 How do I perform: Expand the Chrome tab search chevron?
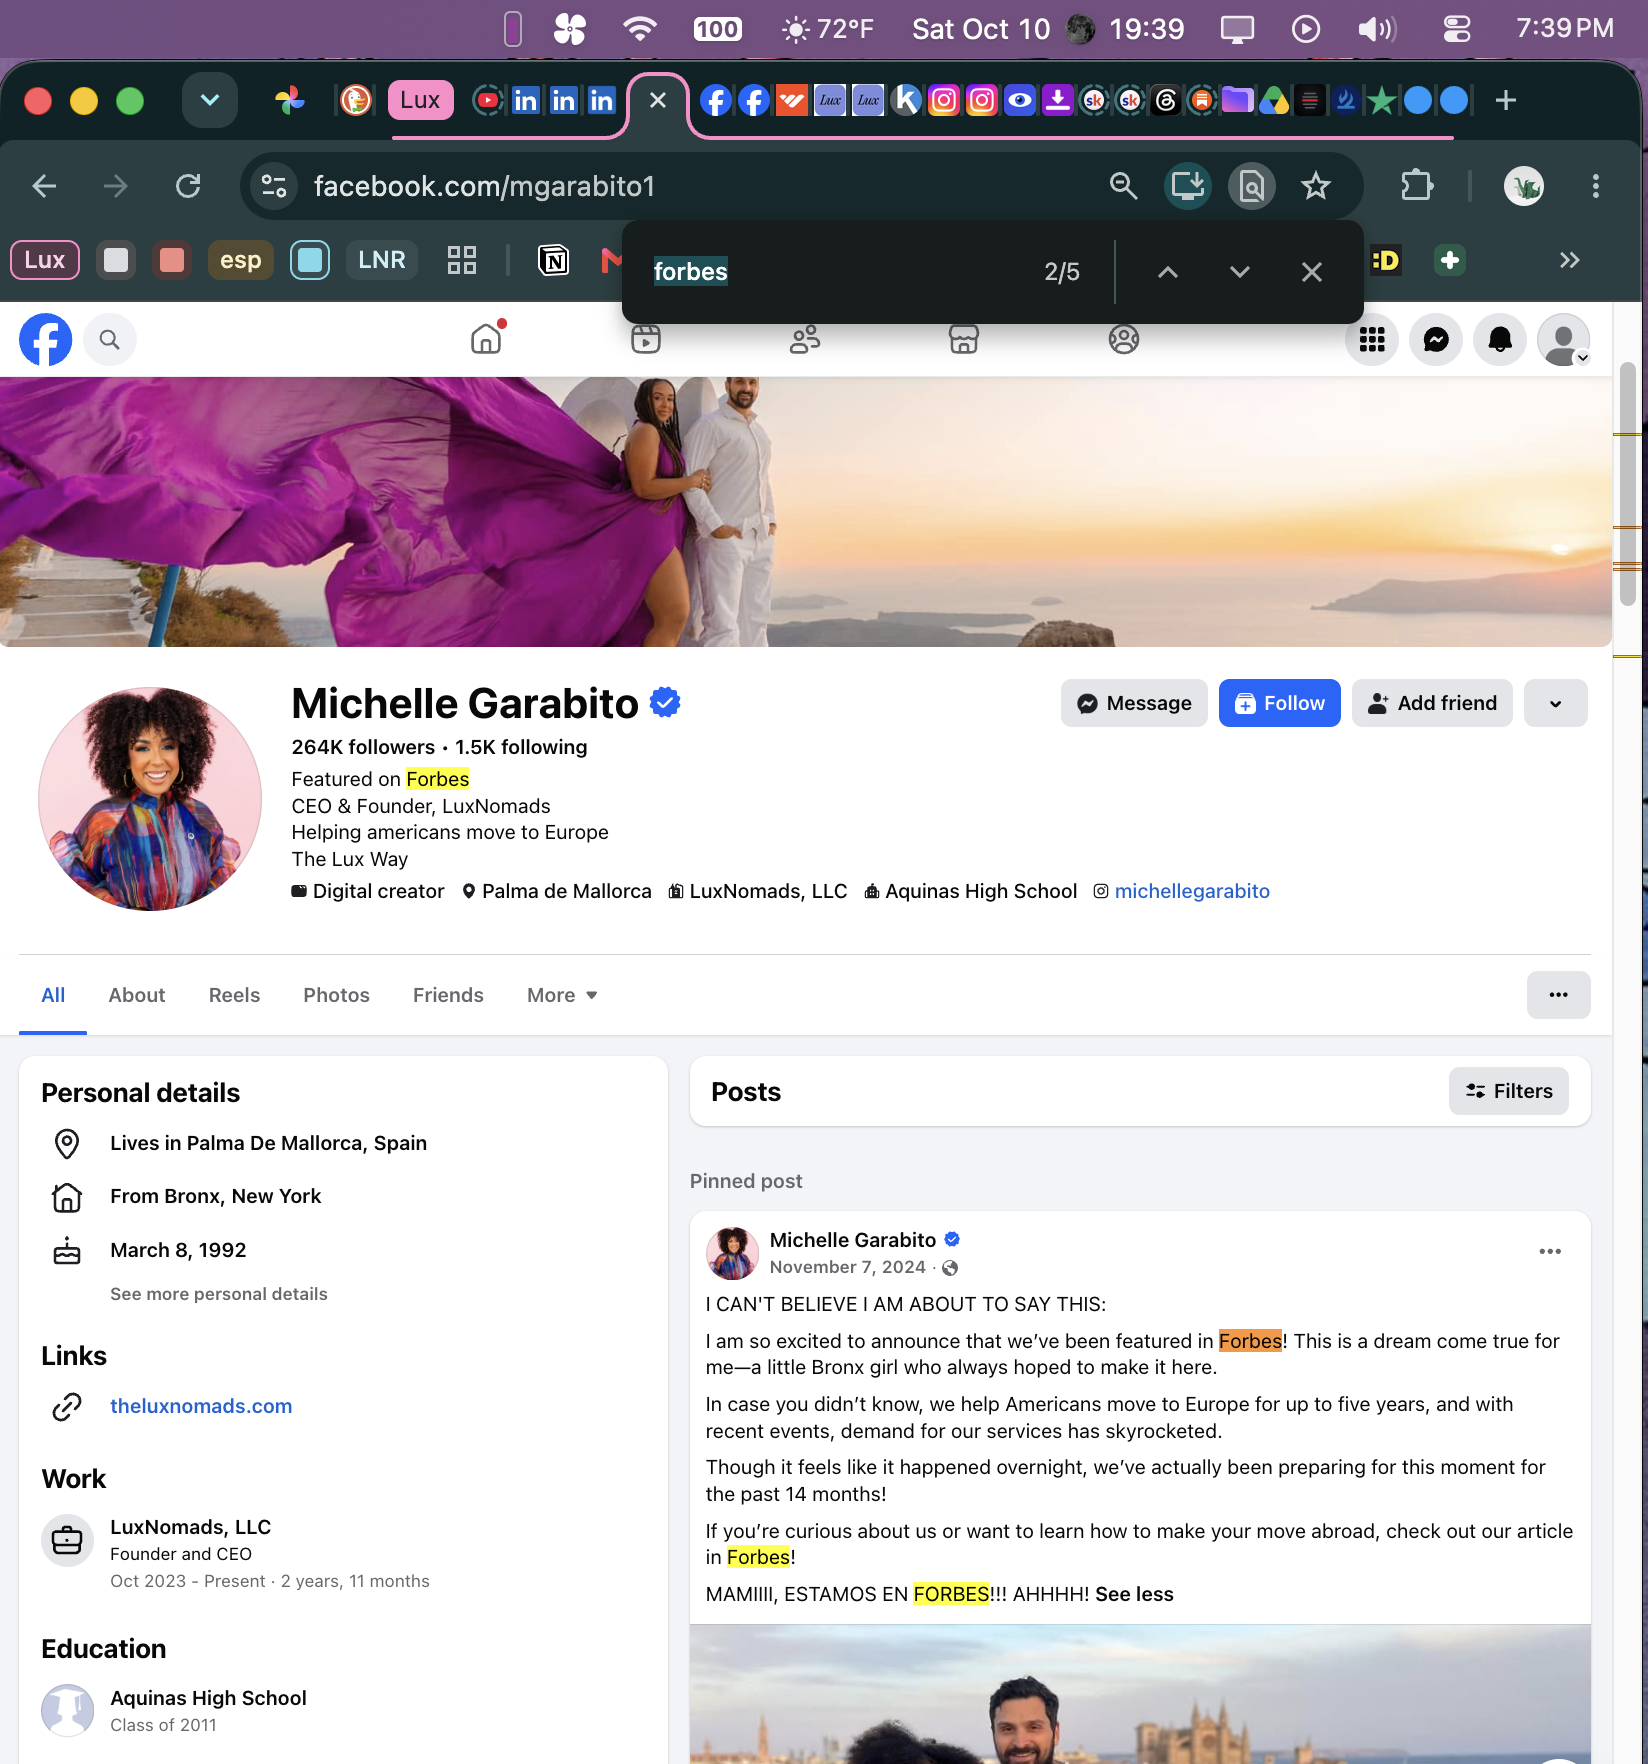click(210, 100)
